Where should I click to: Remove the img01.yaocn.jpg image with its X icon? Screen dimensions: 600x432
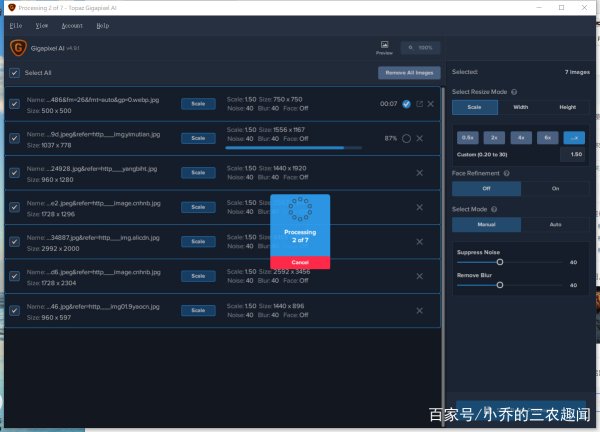(419, 310)
